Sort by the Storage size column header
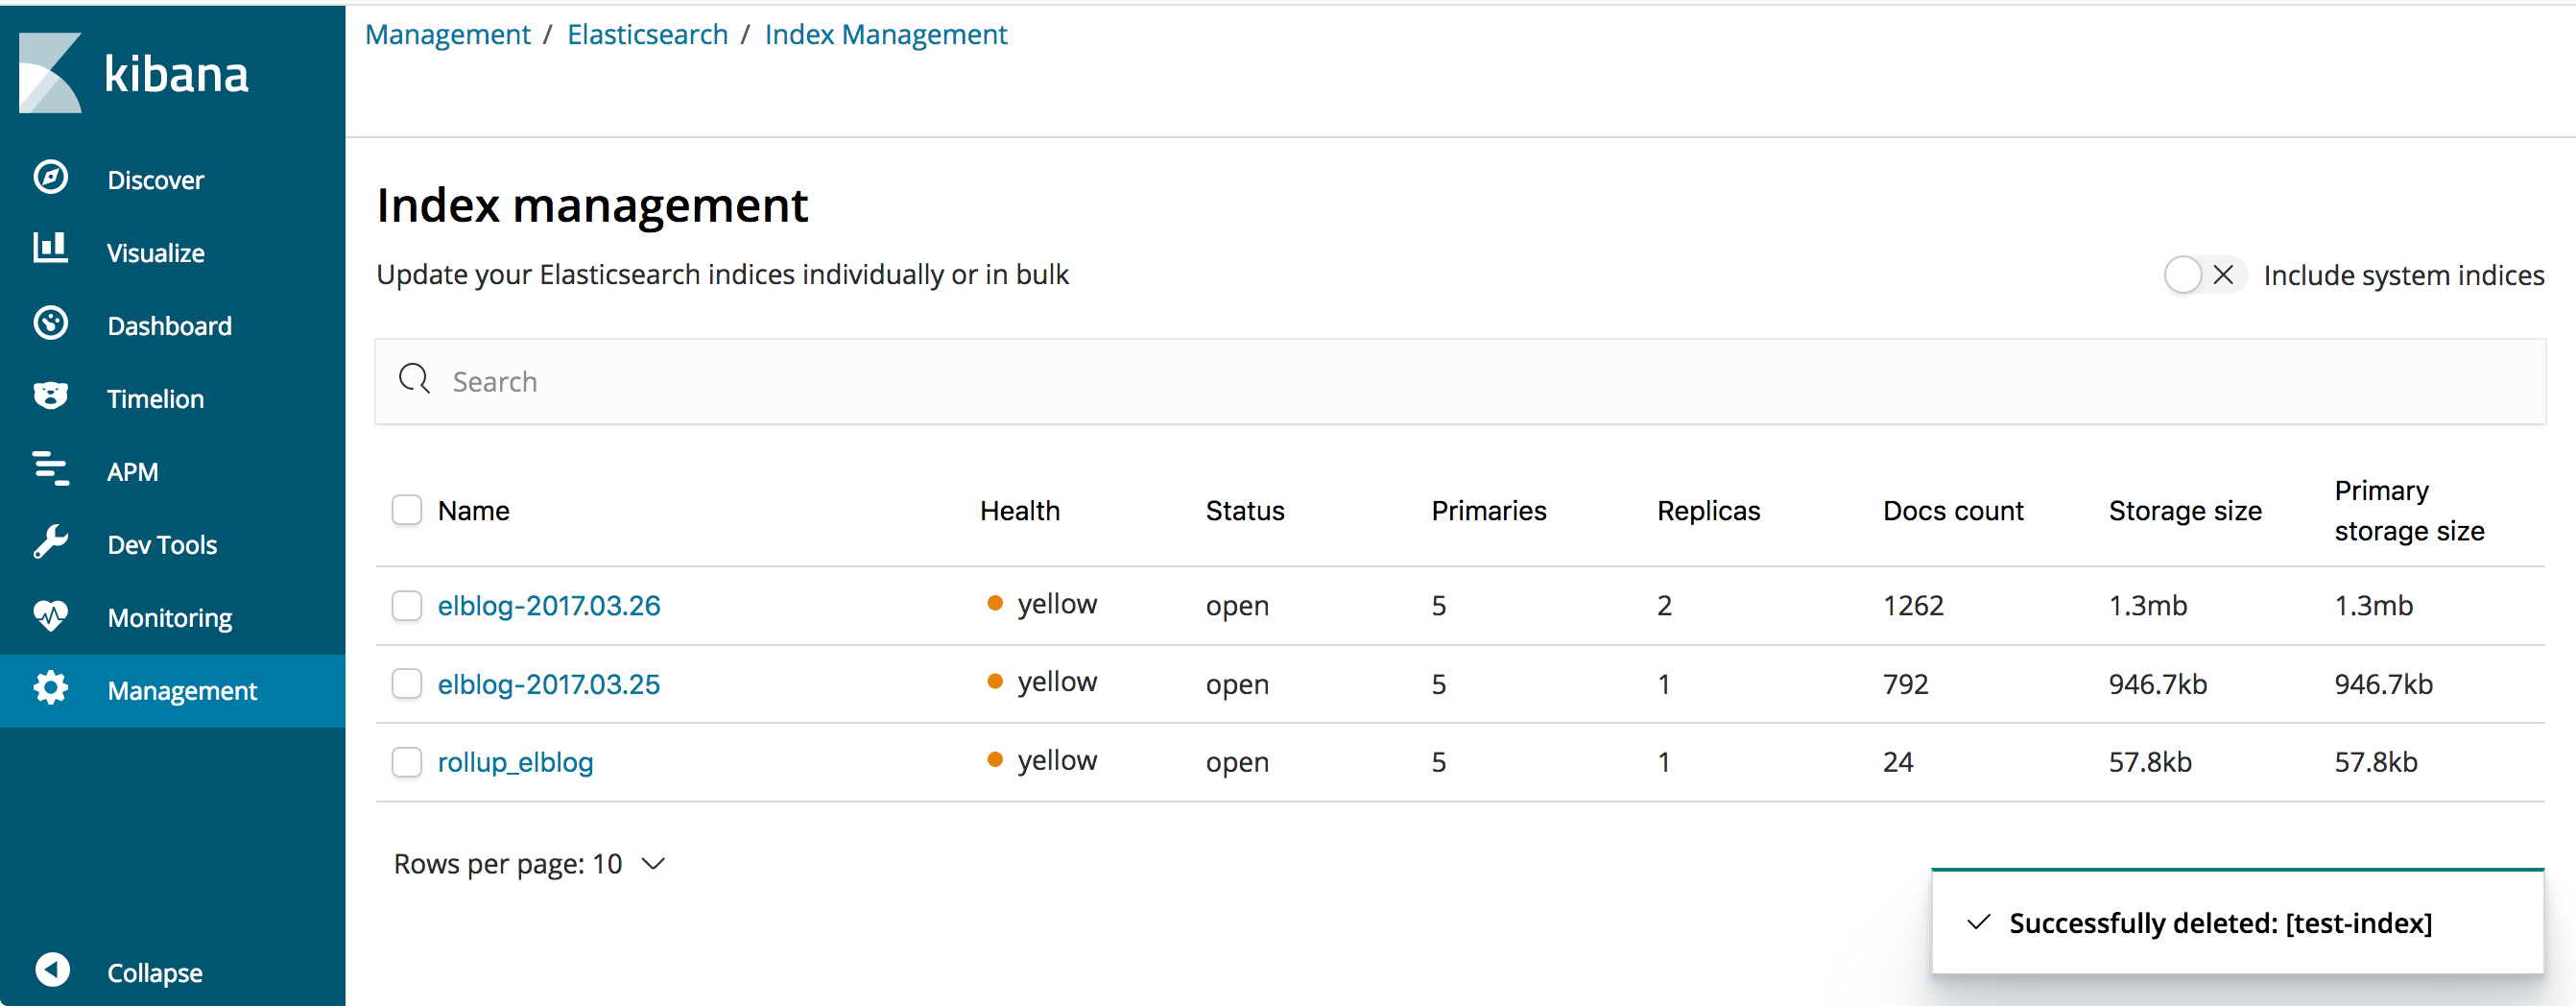Screen dimensions: 2576x1006 click(x=2185, y=511)
